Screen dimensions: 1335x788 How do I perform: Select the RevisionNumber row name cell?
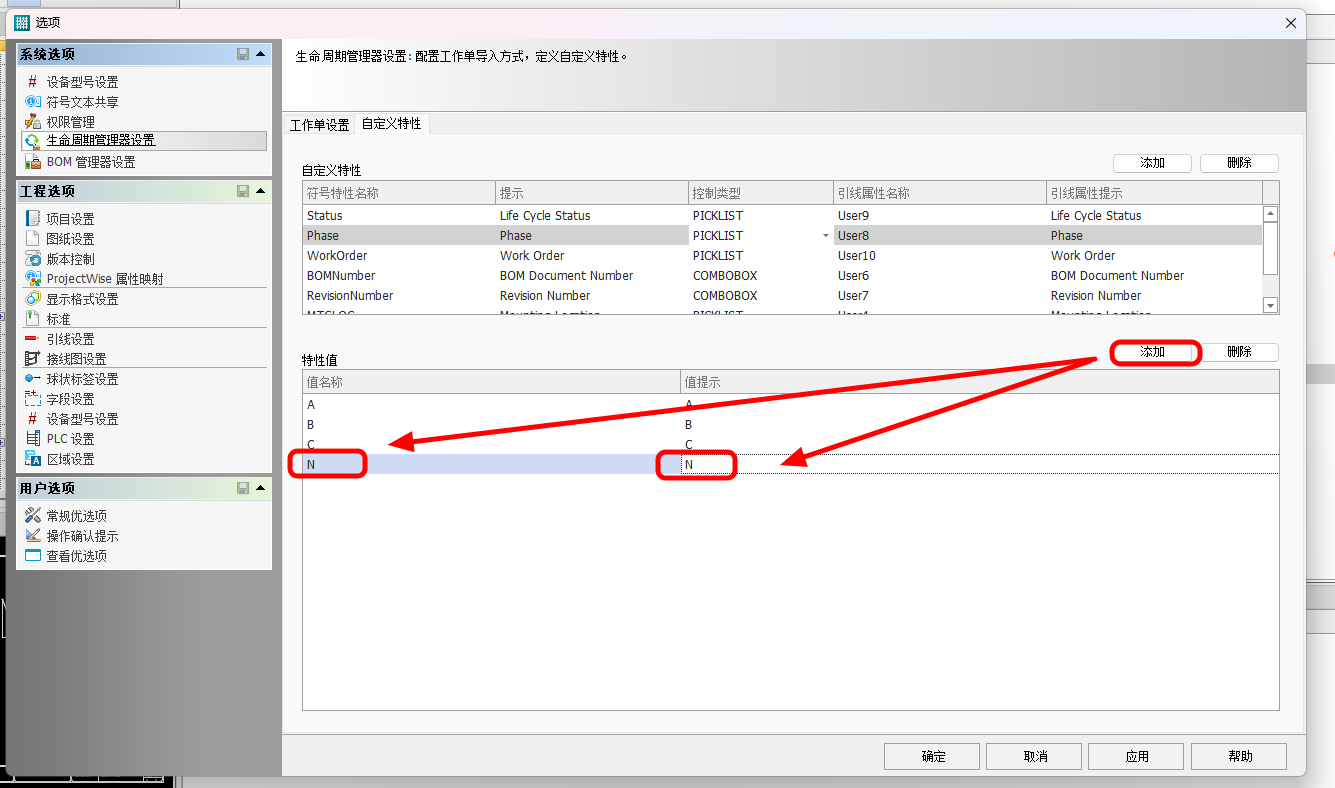[x=399, y=296]
